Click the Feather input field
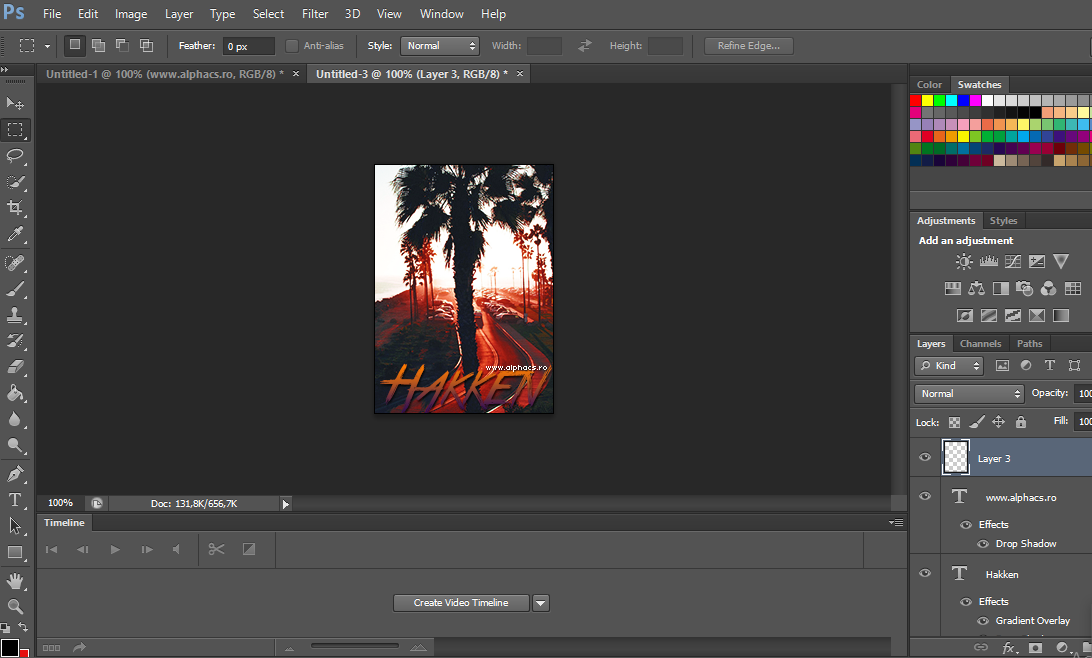Screen dimensions: 1092x658 tap(249, 46)
